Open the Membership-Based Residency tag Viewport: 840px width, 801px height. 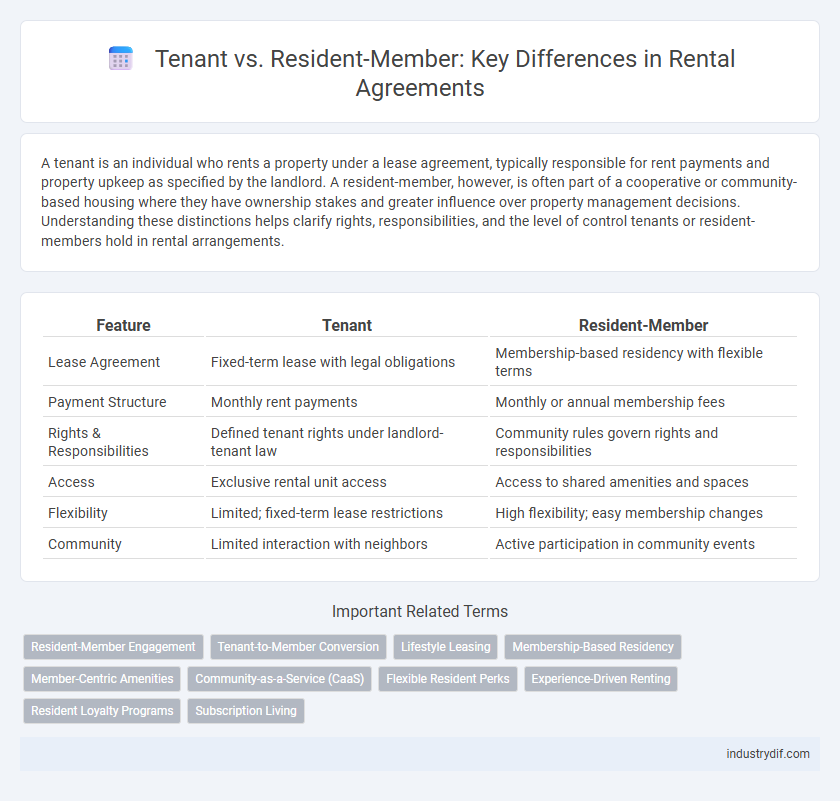click(593, 647)
